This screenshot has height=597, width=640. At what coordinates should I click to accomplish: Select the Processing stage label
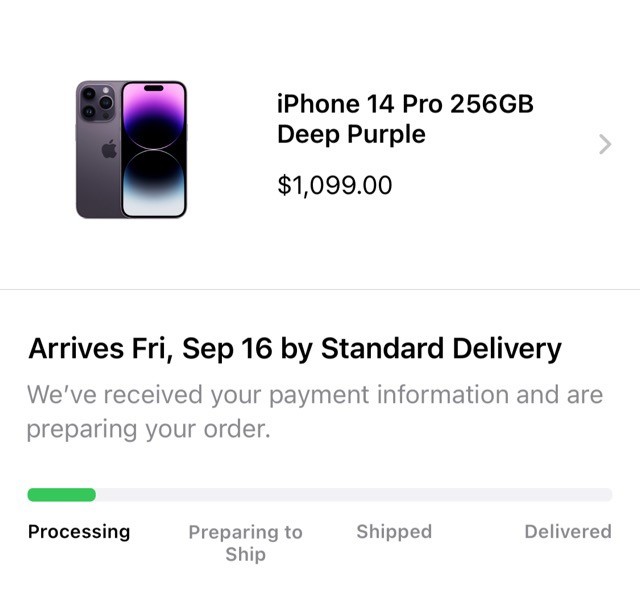click(78, 531)
